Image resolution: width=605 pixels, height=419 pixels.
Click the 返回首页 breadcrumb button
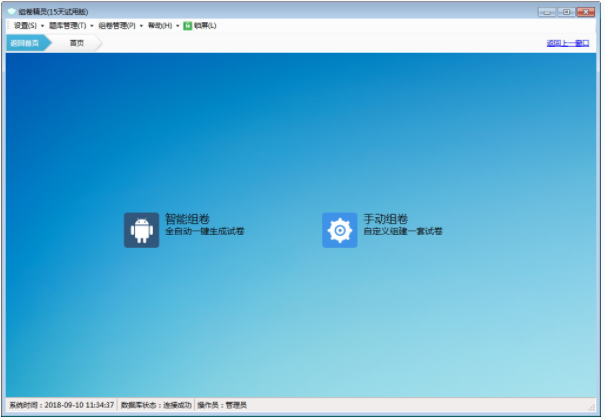tap(29, 43)
